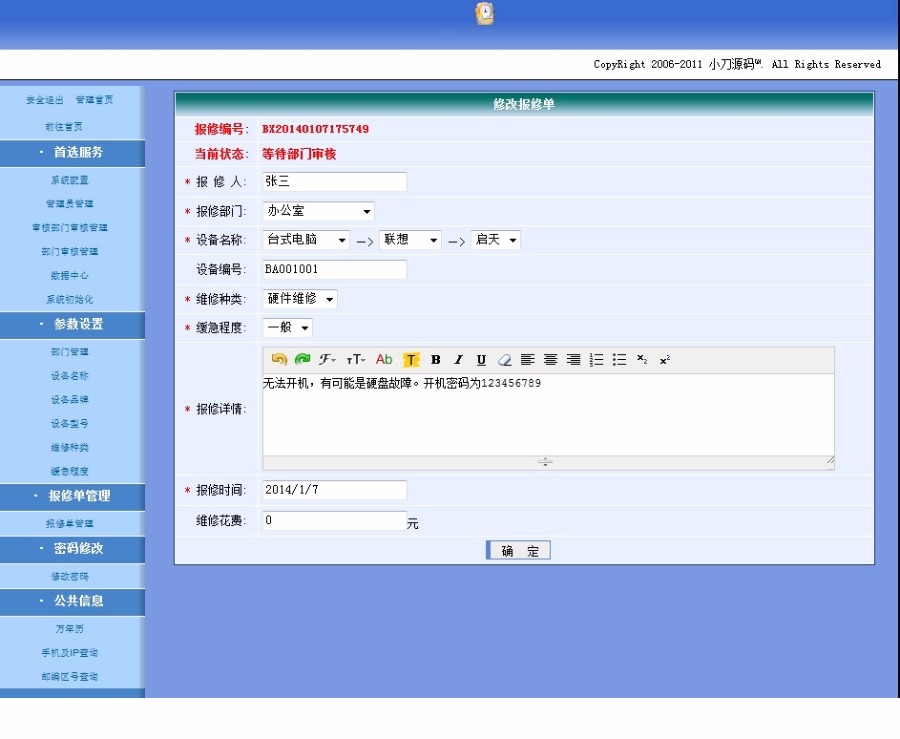Toggle italic formatting in the editor
The image size is (900, 739).
point(457,360)
